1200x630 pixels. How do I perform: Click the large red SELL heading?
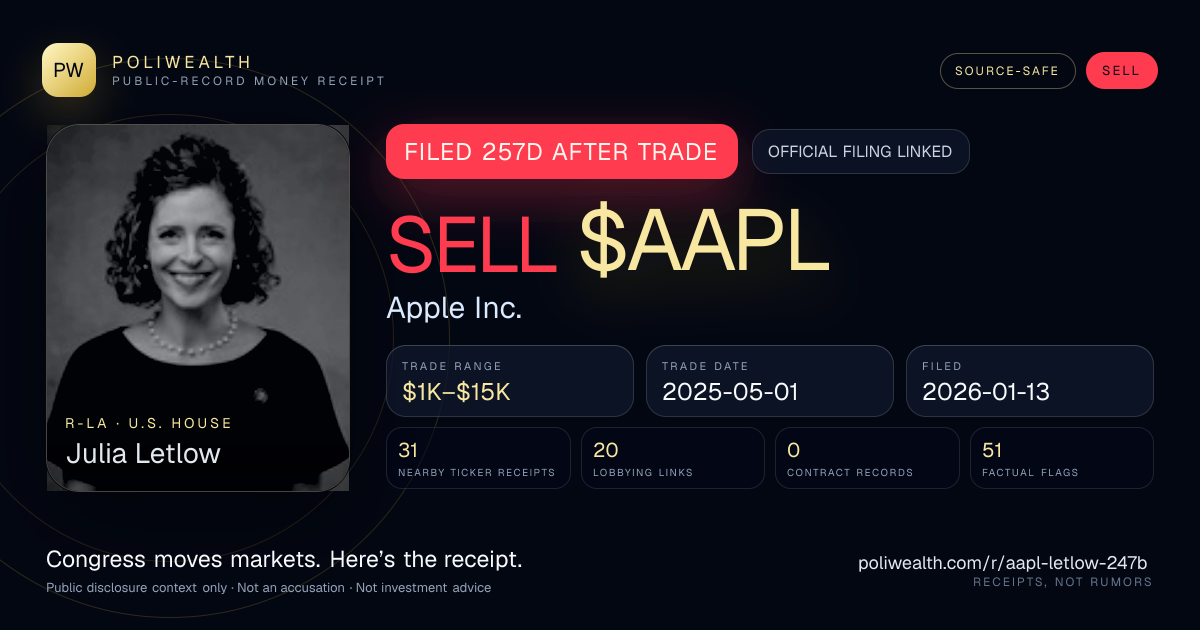(472, 245)
